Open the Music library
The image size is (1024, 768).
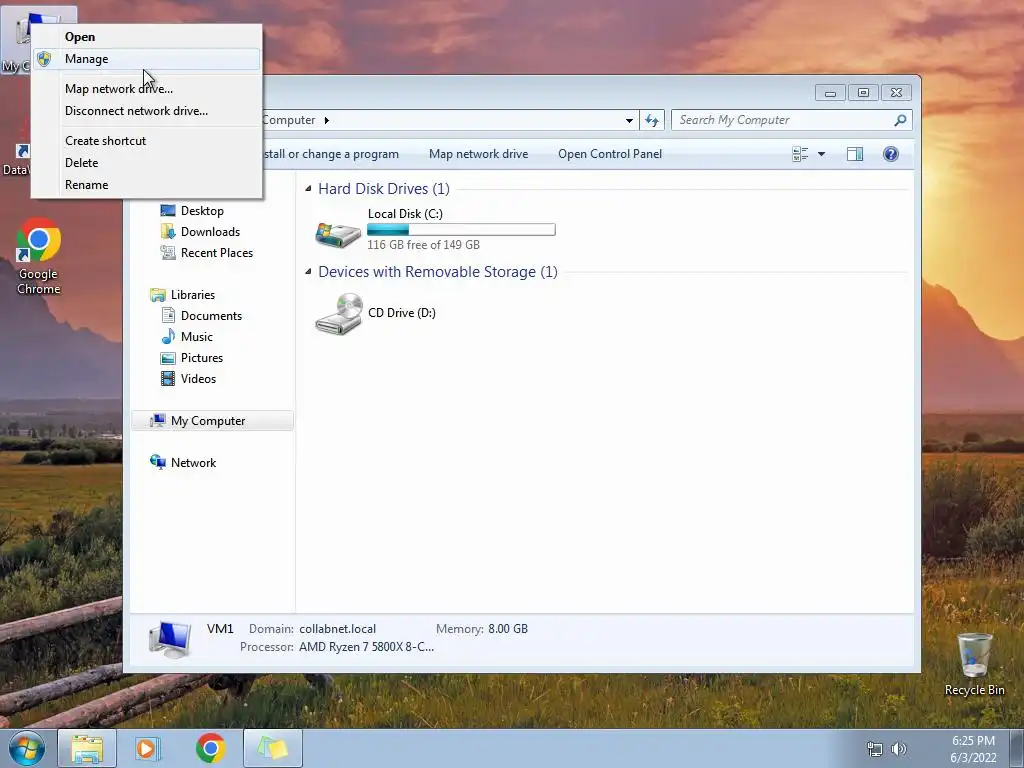[x=197, y=337]
